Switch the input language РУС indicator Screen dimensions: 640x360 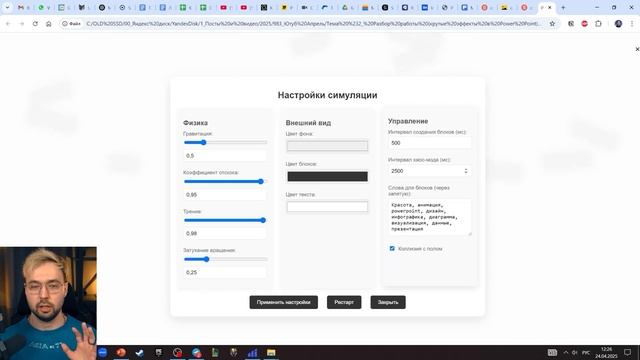coord(586,352)
